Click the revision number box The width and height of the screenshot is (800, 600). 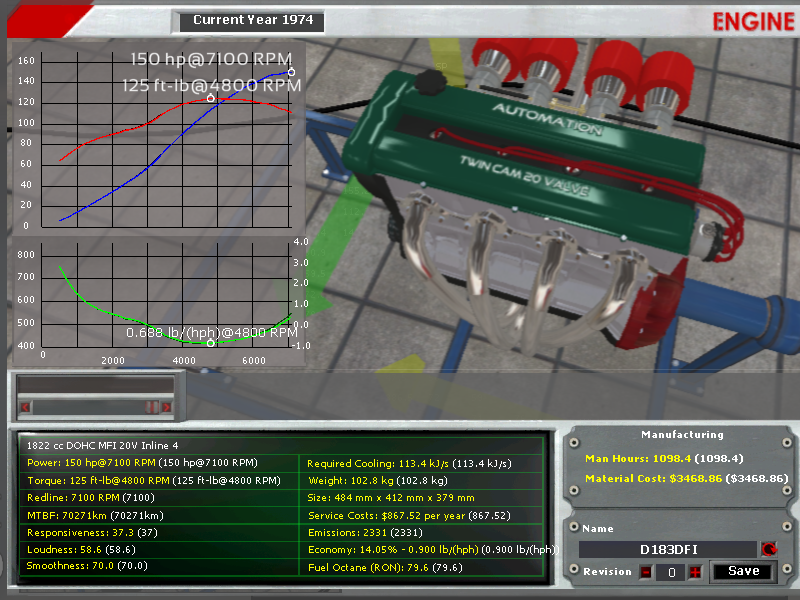(670, 572)
